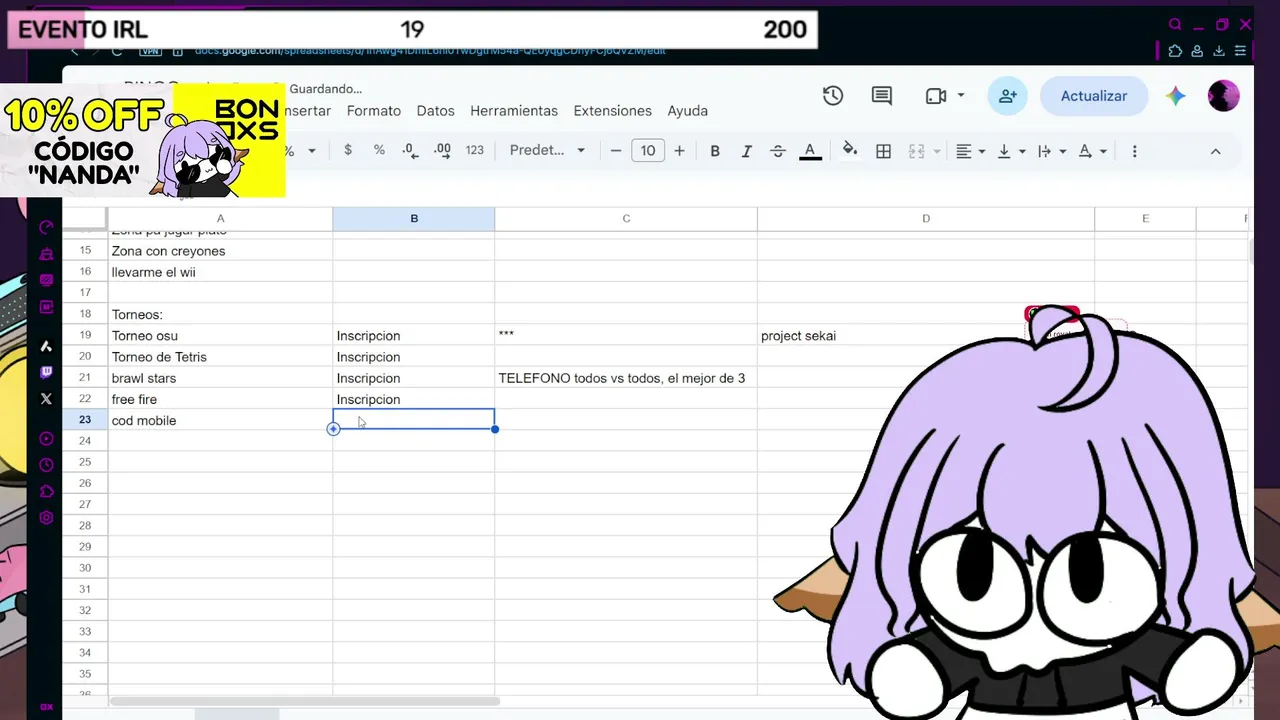Screen dimensions: 1280x720
Task: Decrease font size with the minus button
Action: click(x=616, y=151)
